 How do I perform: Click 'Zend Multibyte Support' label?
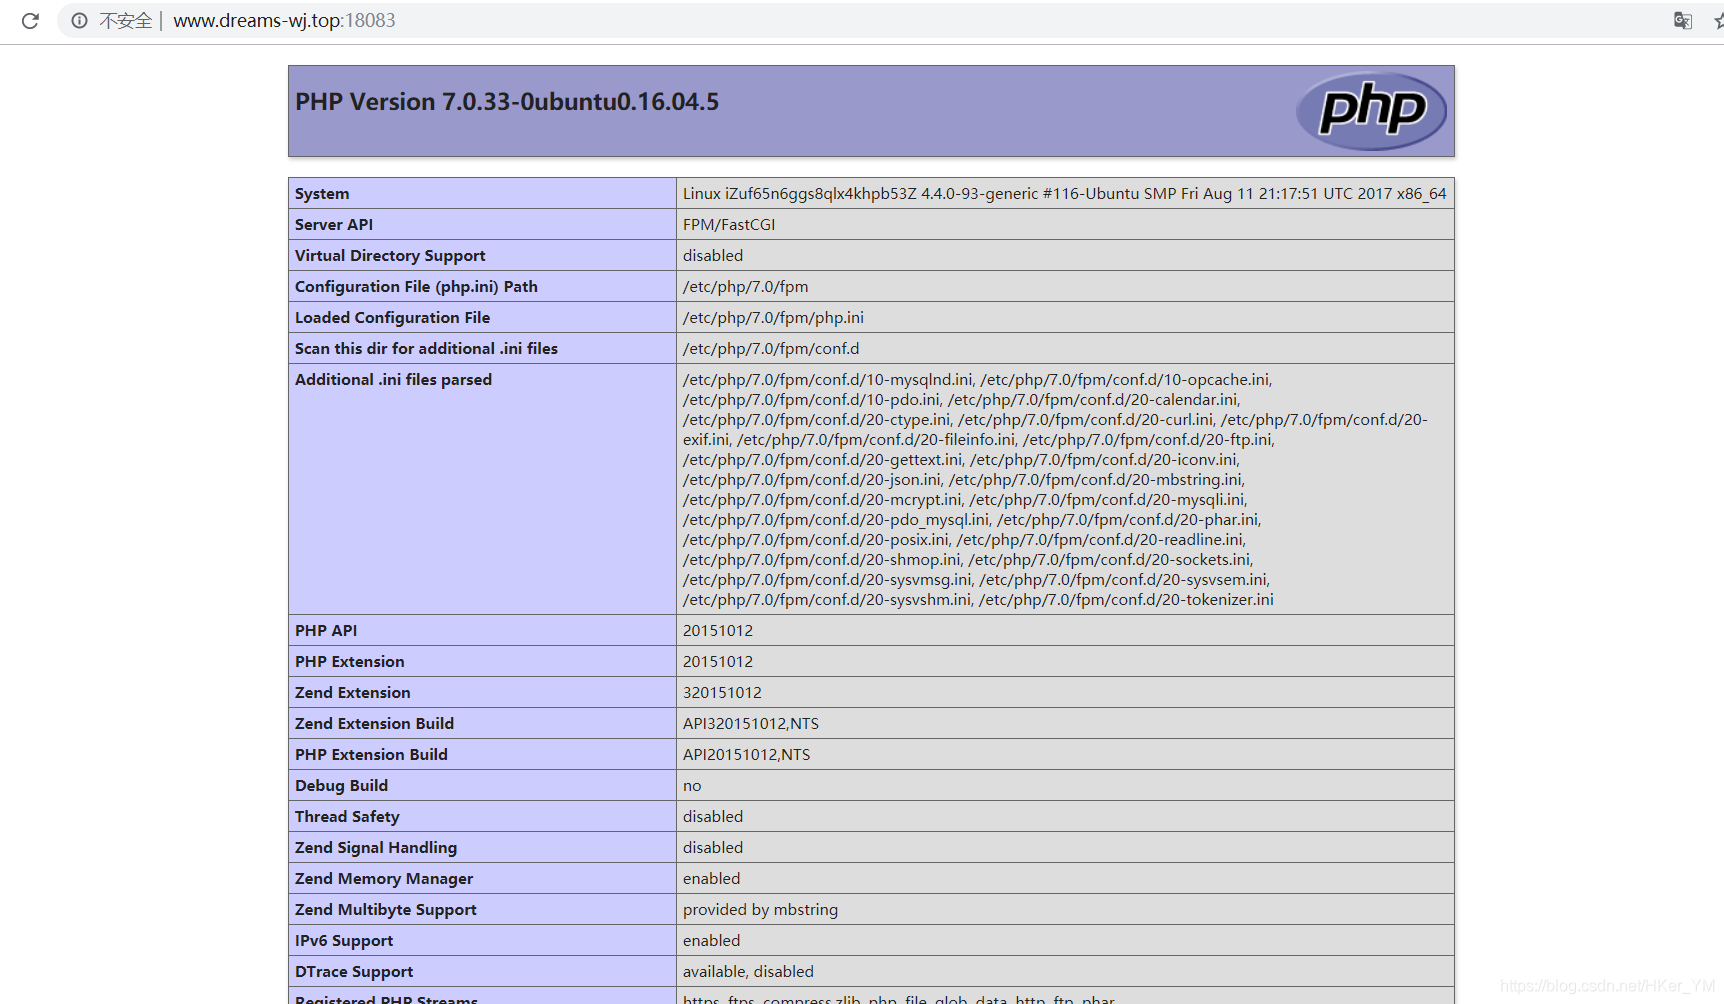pos(386,910)
